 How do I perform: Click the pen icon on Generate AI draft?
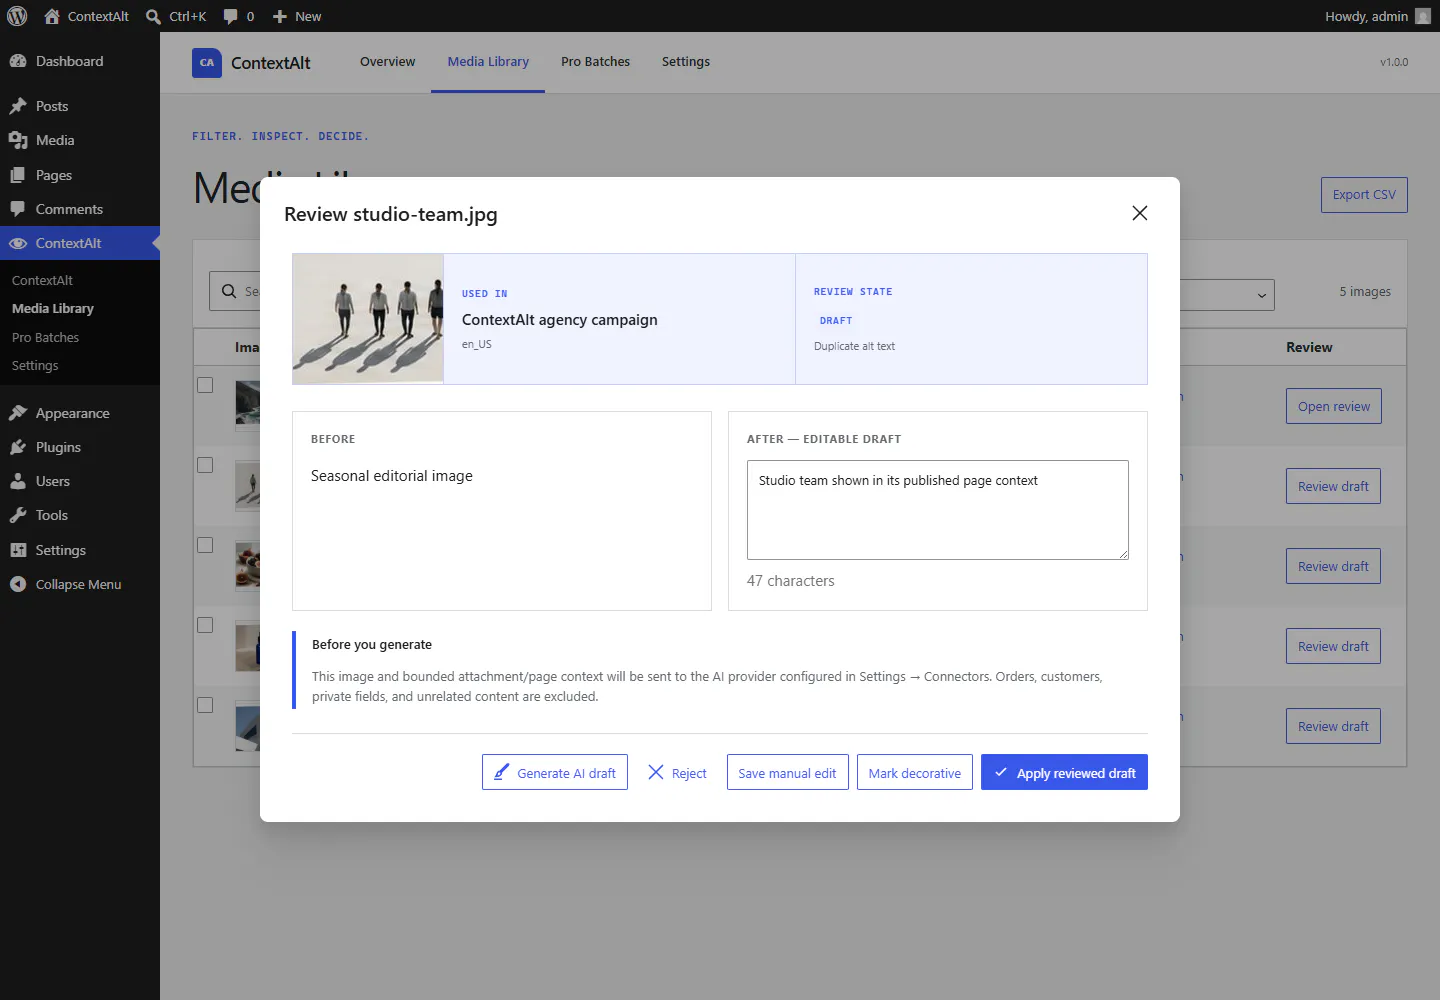(x=501, y=772)
